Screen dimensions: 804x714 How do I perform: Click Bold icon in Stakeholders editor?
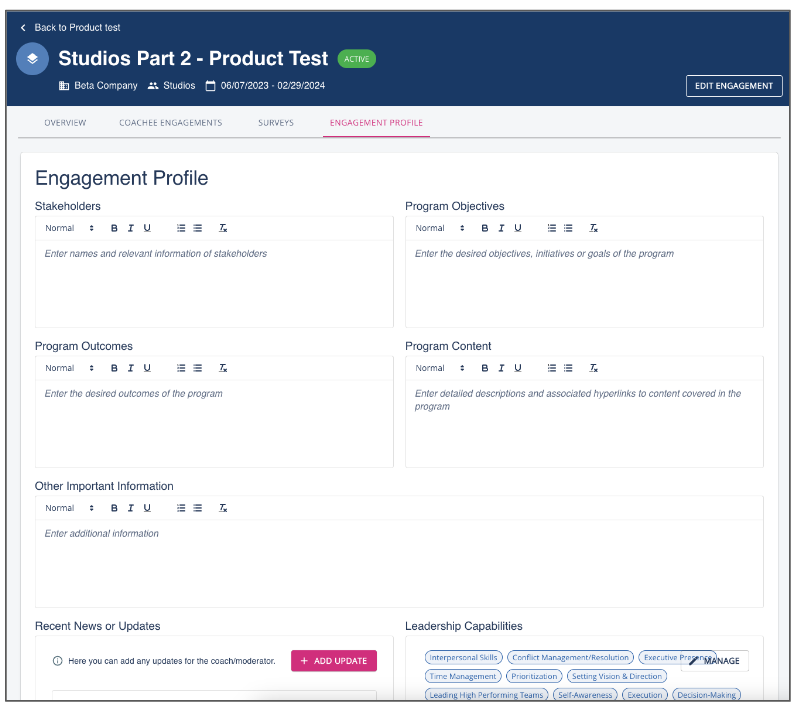pyautogui.click(x=115, y=228)
